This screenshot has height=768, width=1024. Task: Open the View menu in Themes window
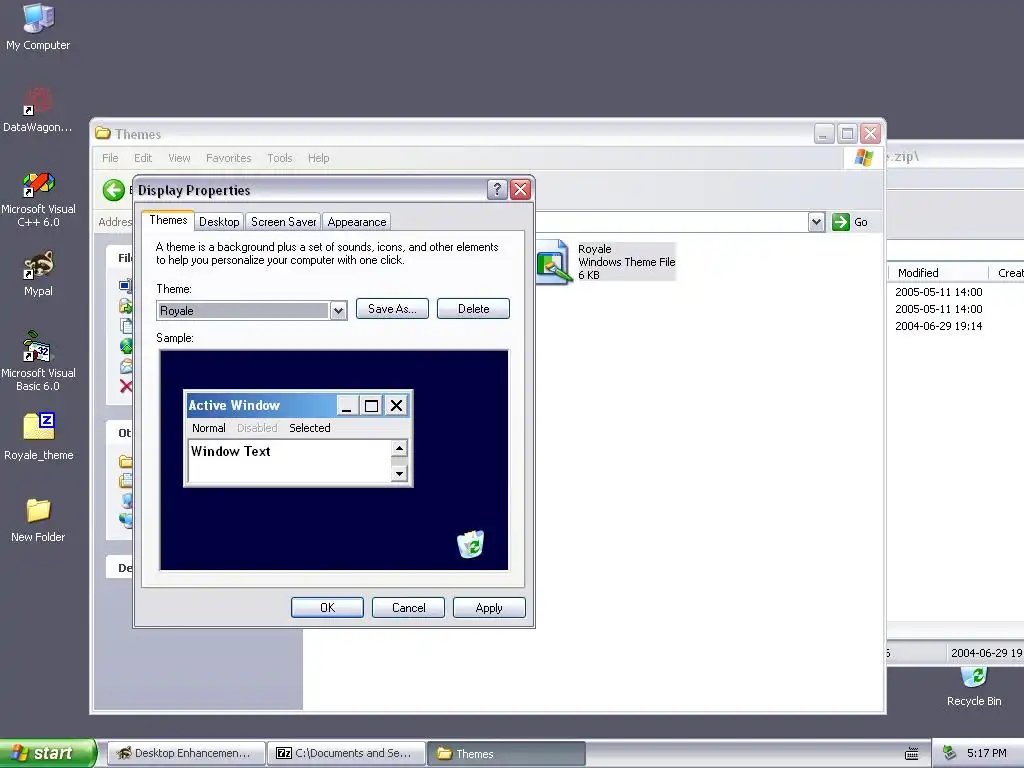click(x=179, y=158)
